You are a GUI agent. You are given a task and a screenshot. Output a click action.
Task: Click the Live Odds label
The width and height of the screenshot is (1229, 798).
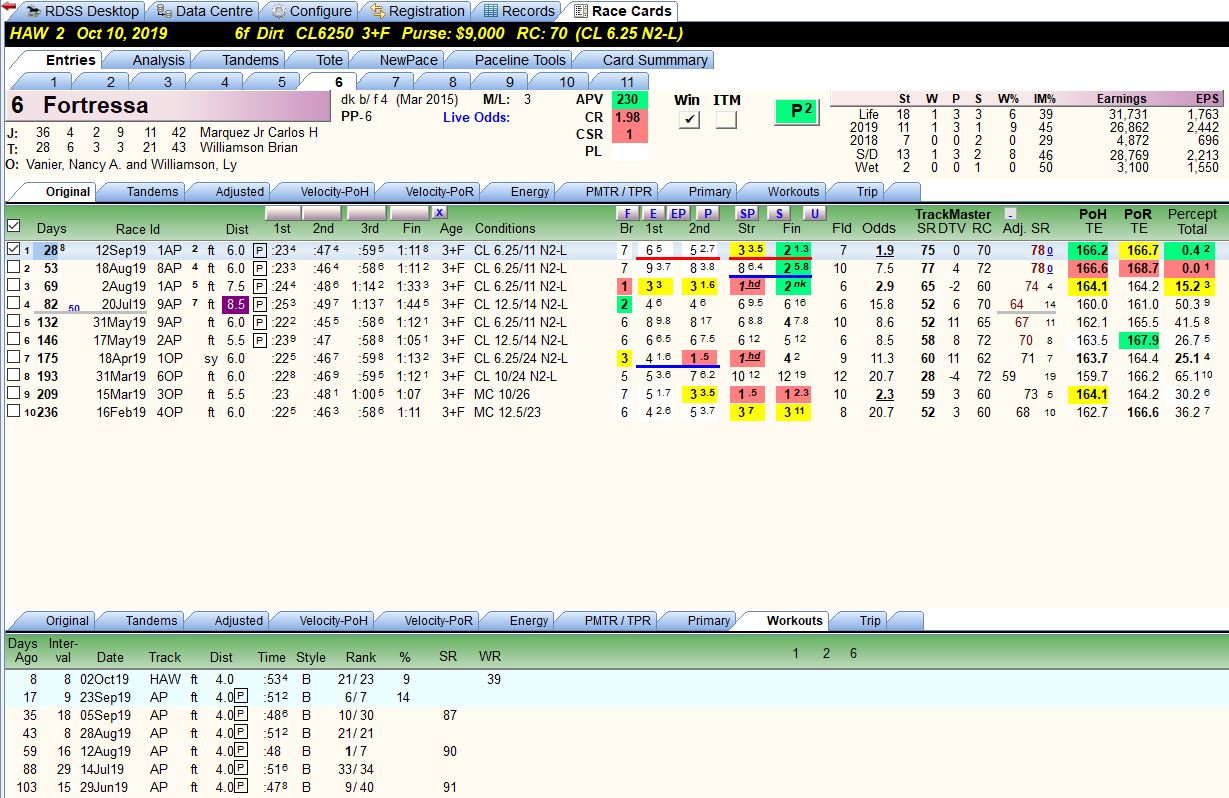click(476, 118)
